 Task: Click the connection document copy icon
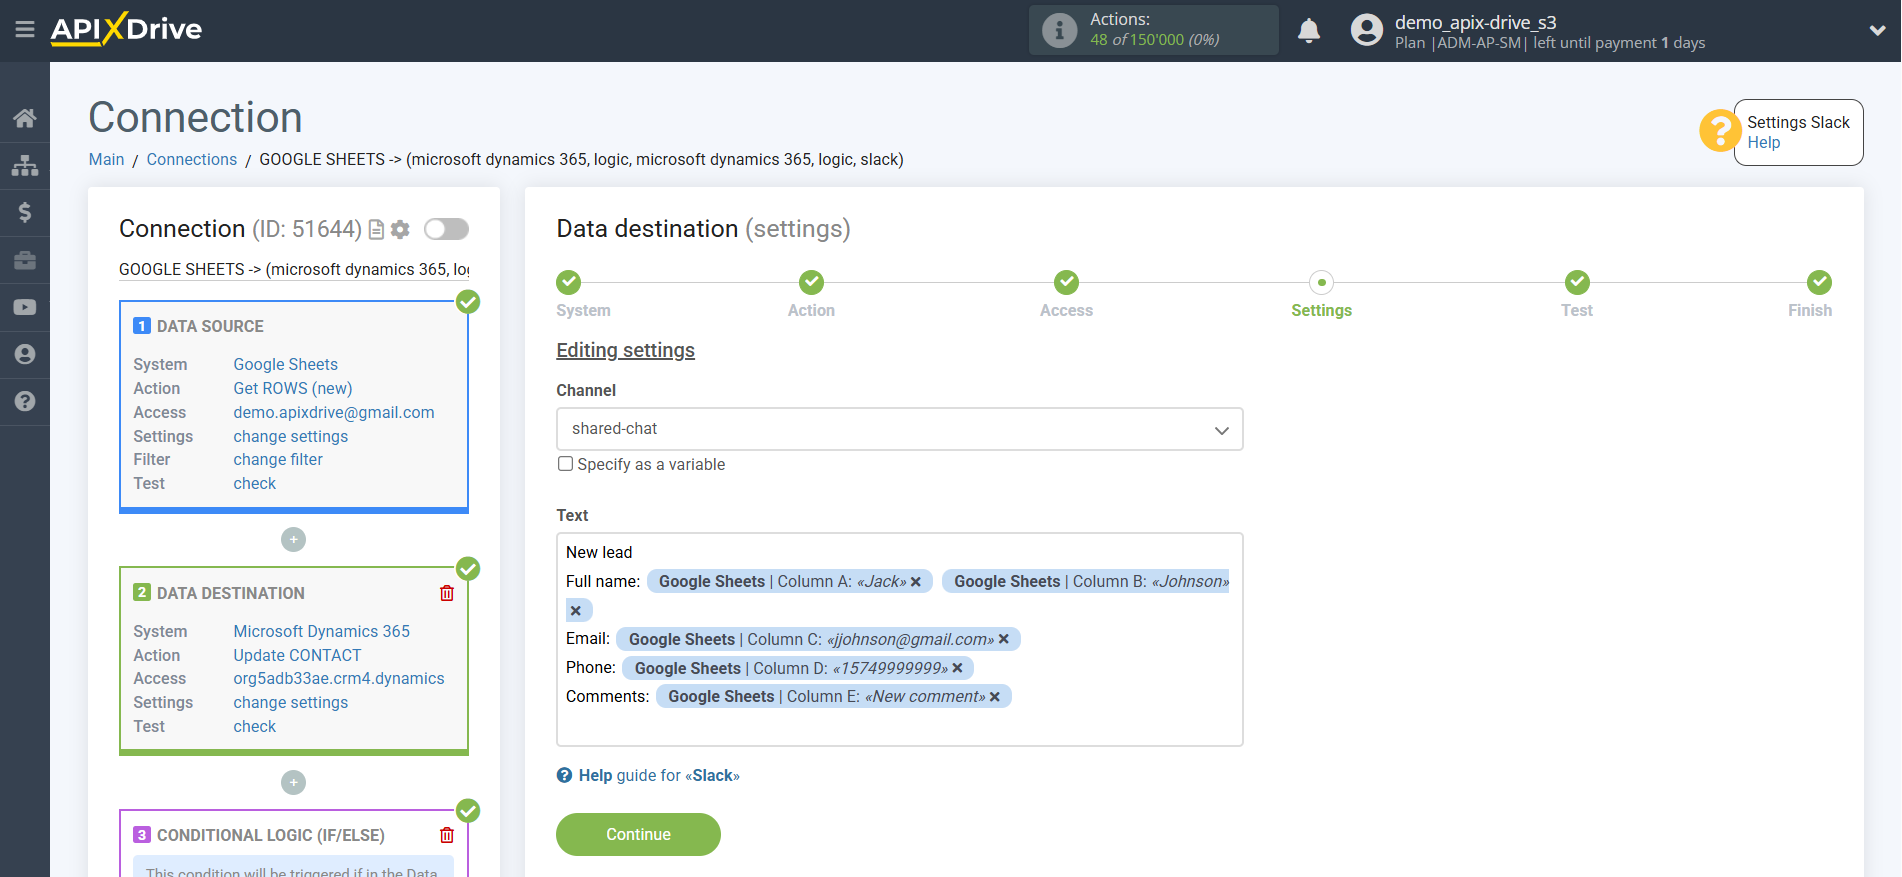tap(377, 230)
